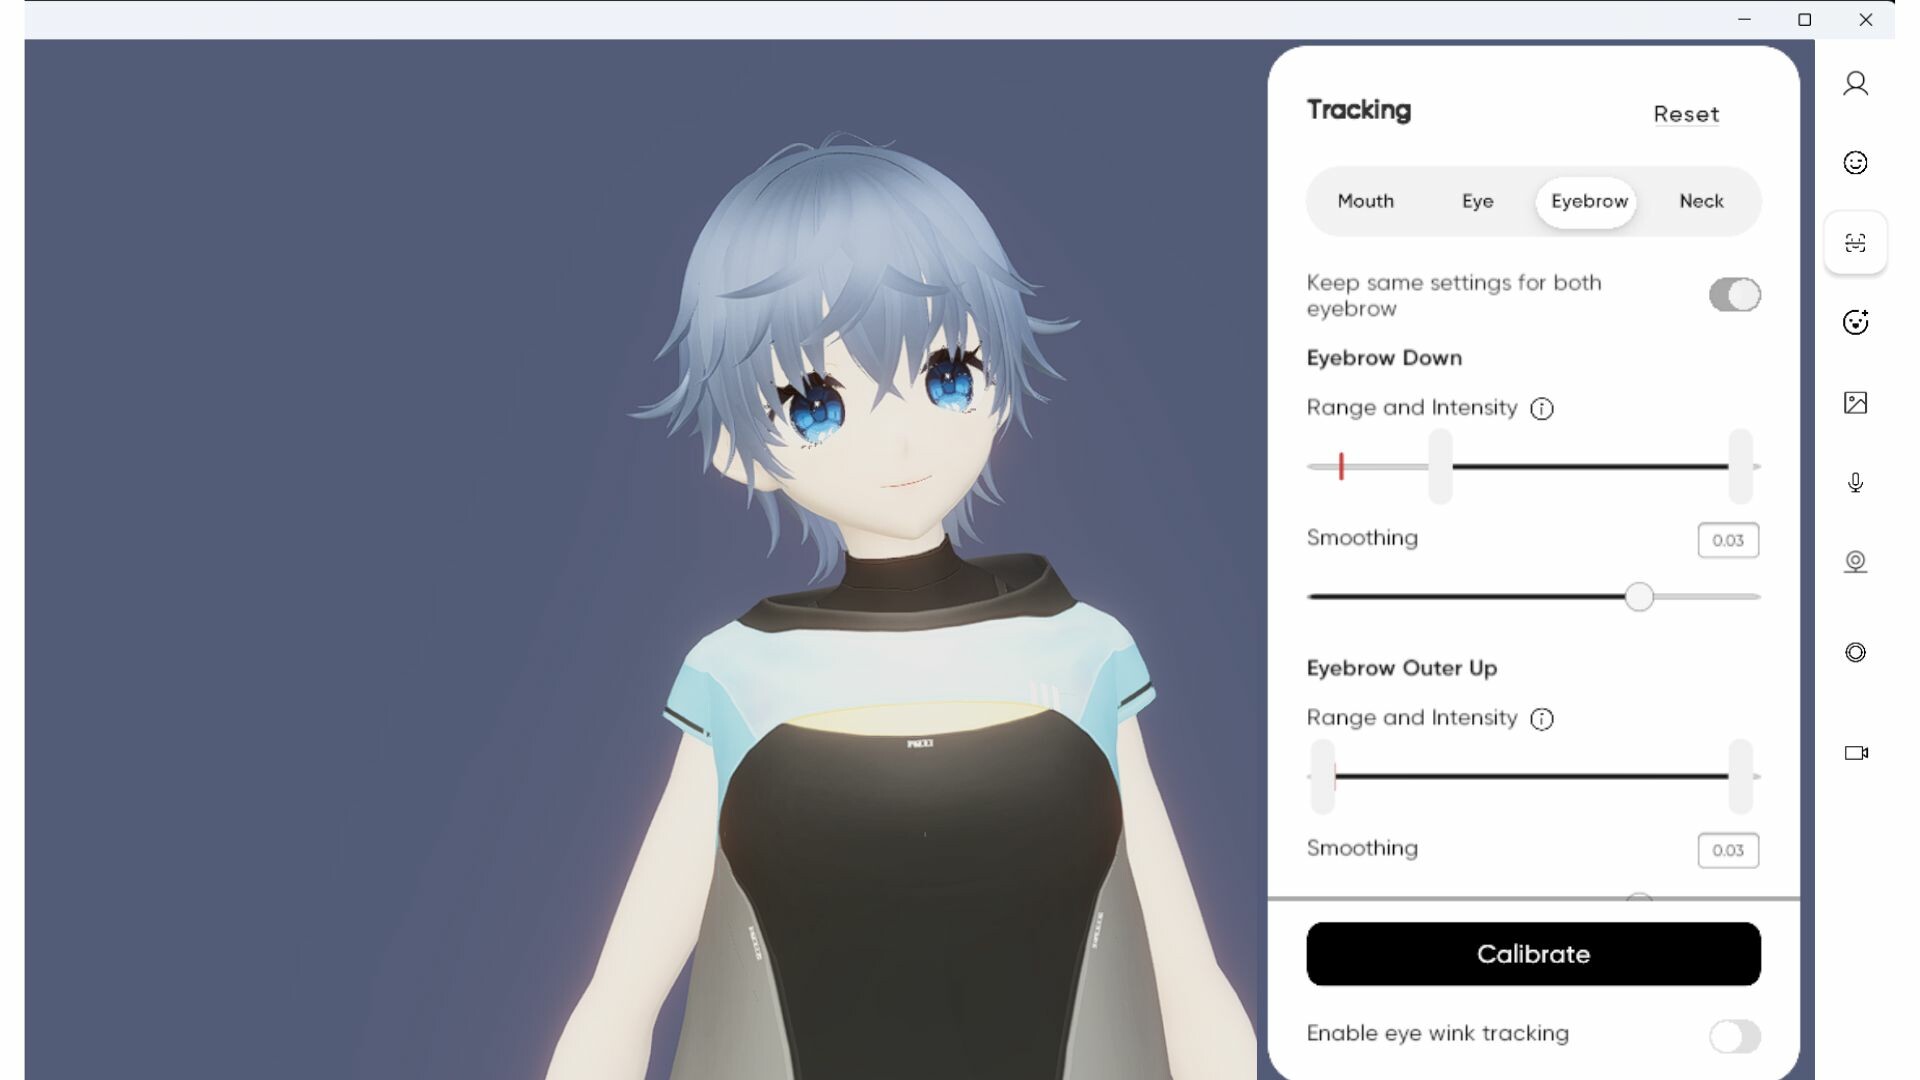Click the Smoothing value field showing 0.03
The width and height of the screenshot is (1920, 1080).
coord(1728,540)
